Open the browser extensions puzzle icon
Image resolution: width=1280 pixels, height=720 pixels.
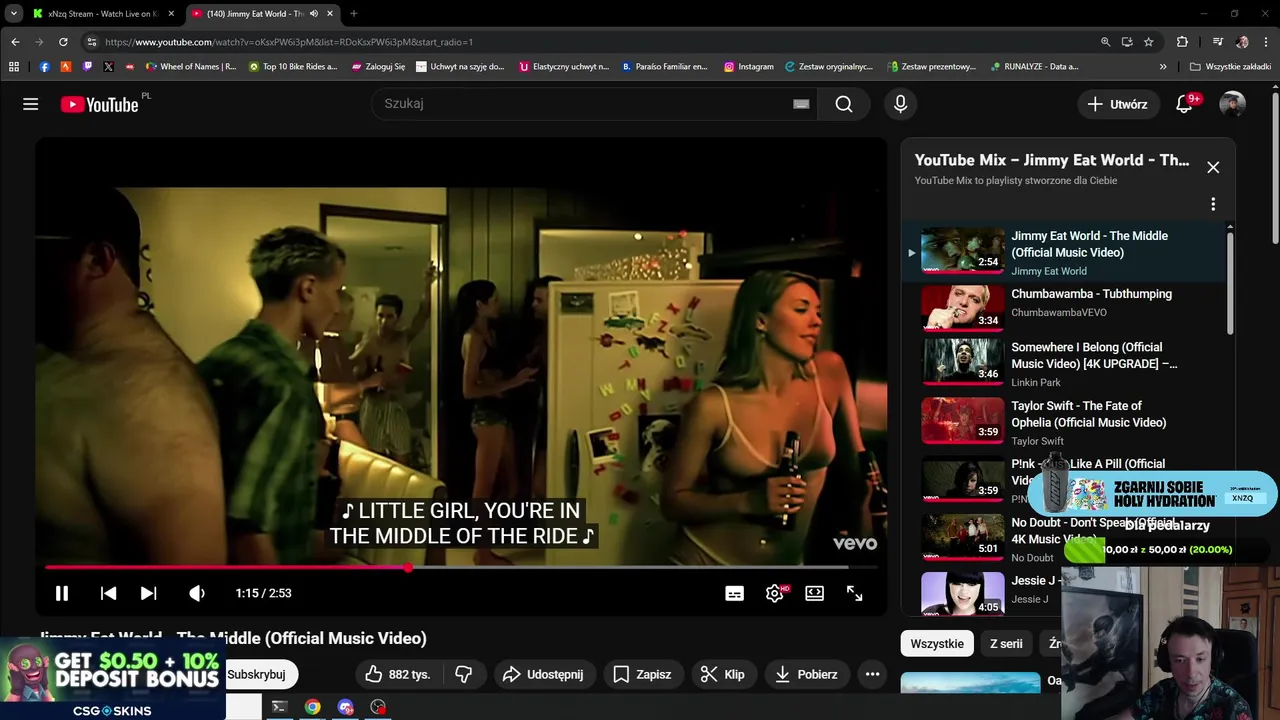click(1182, 42)
